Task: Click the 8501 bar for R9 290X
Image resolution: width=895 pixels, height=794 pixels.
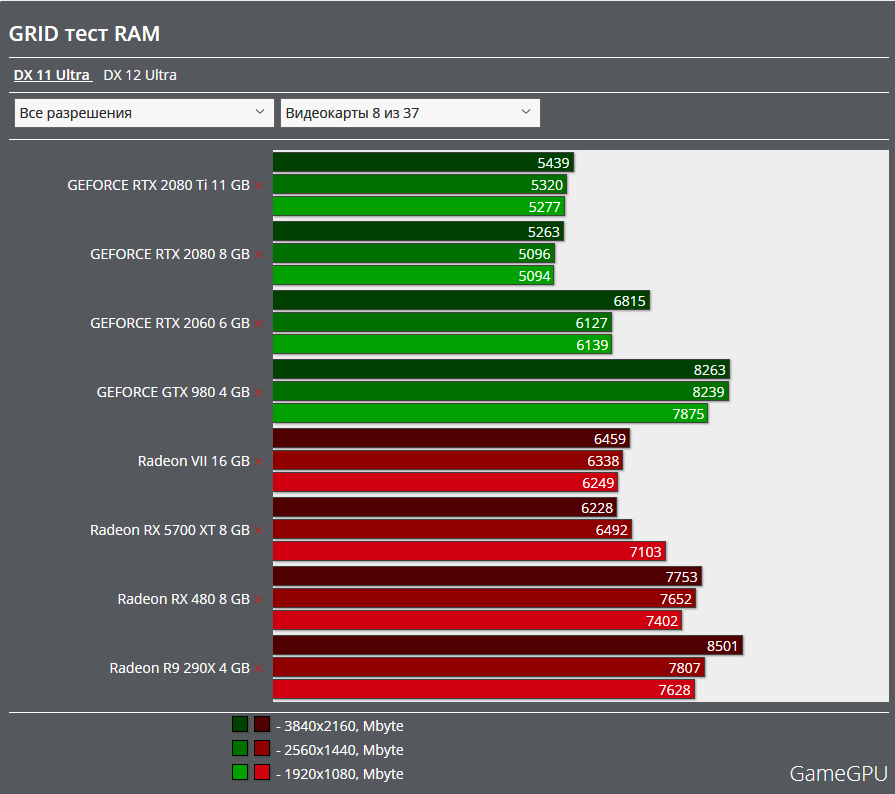Action: [x=508, y=646]
